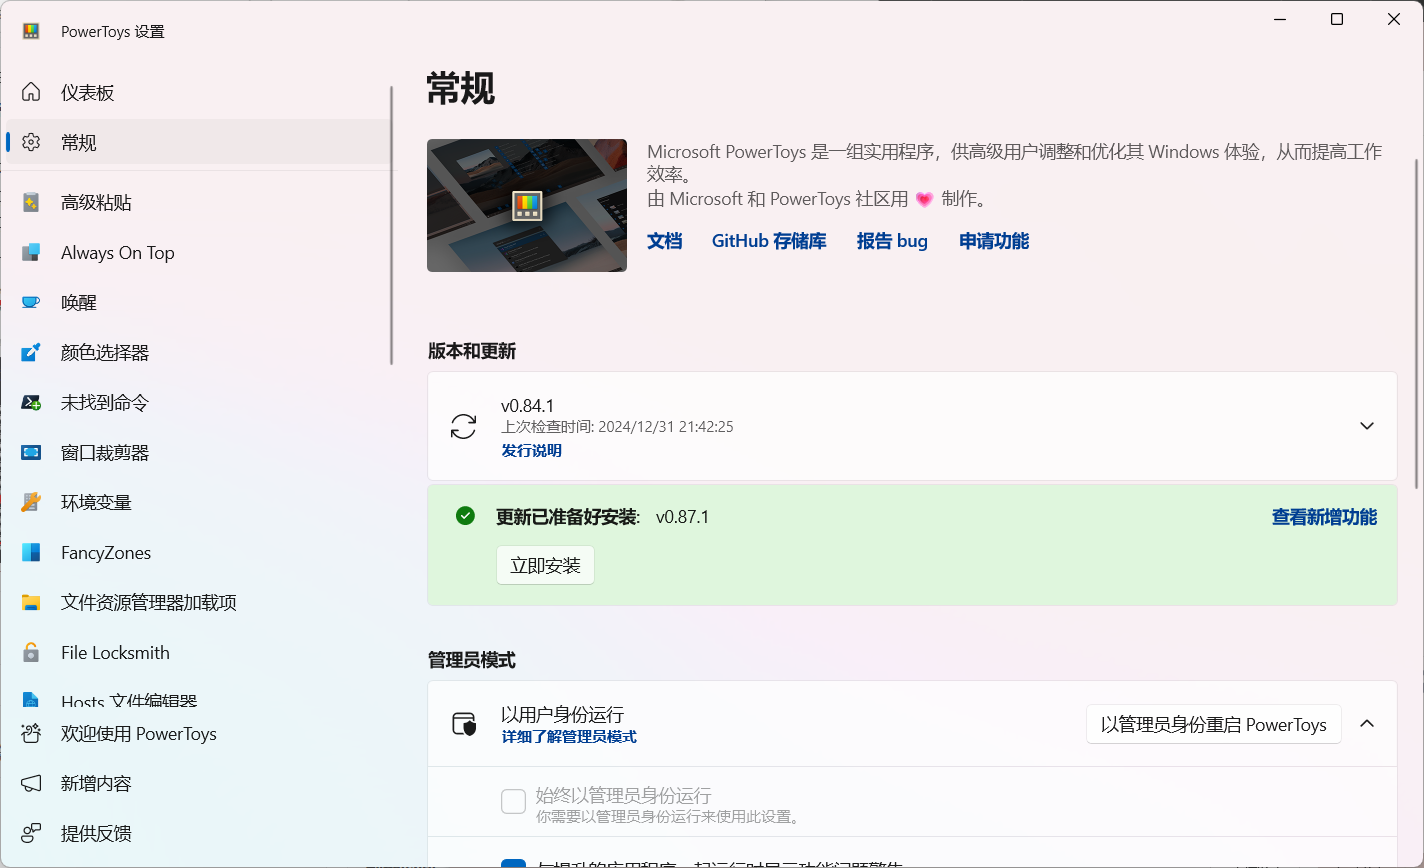1424x868 pixels.
Task: Click the shield icon next to 以用户身份运行
Action: (x=464, y=724)
